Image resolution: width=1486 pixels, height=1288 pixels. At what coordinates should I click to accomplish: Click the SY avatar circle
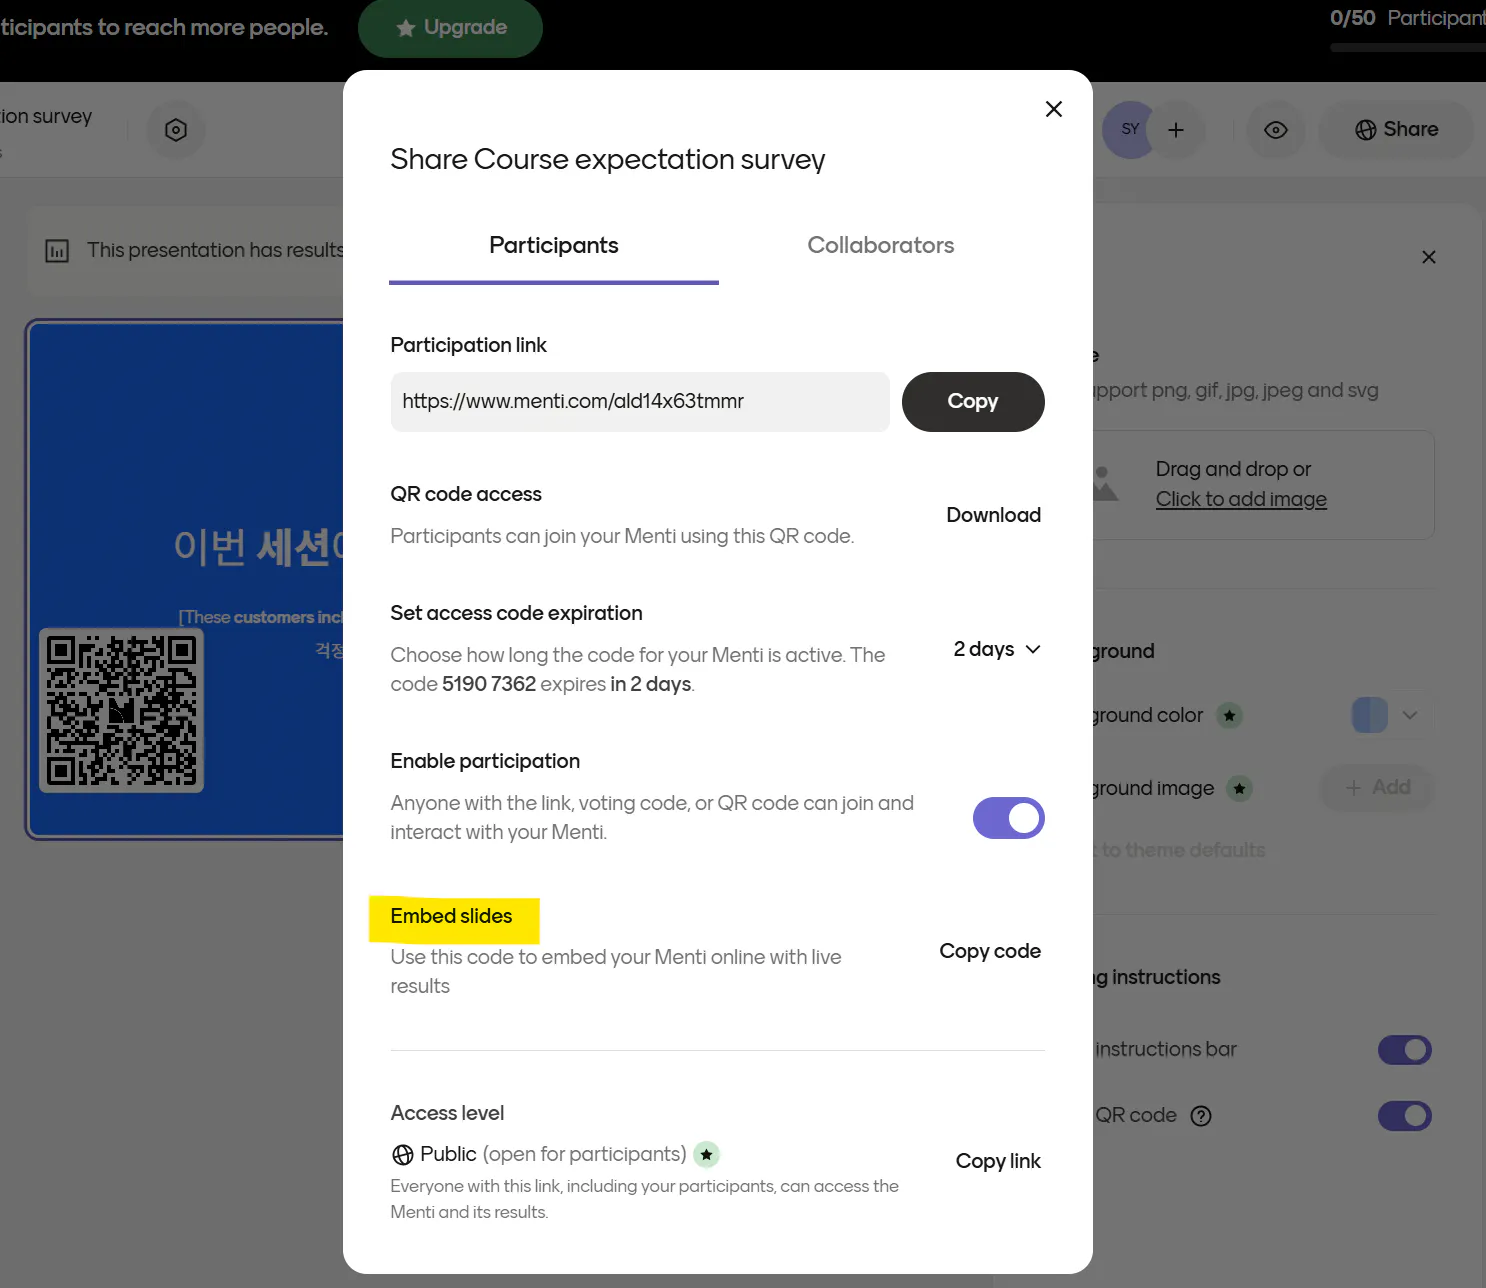(x=1130, y=130)
